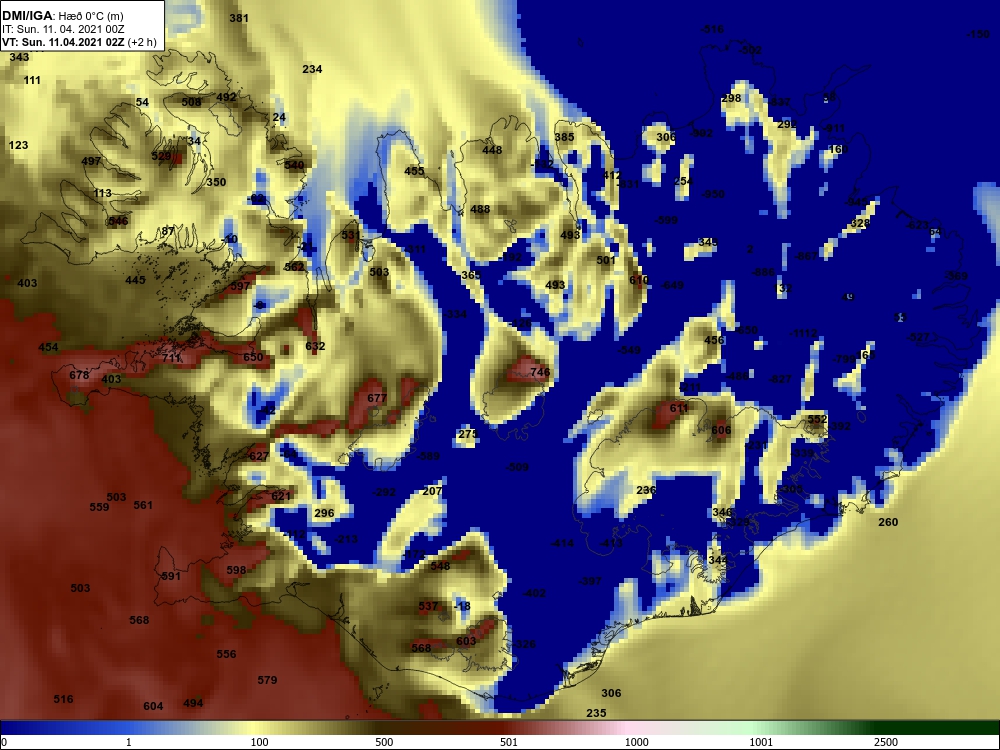Image resolution: width=1000 pixels, height=750 pixels.
Task: Click the map value '606'
Action: [721, 430]
